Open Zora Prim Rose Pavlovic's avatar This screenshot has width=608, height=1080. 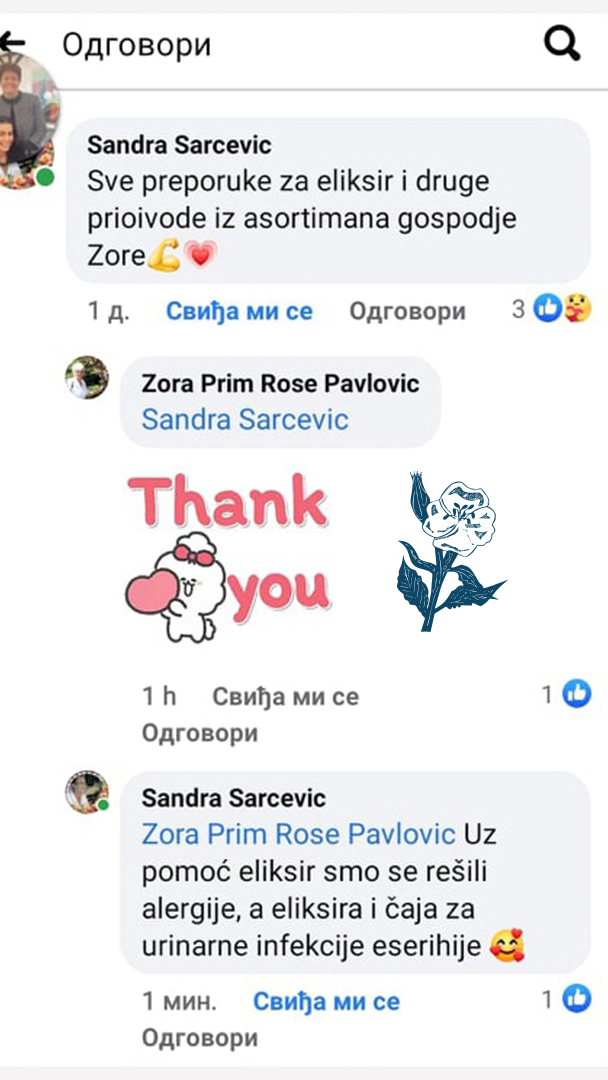[x=87, y=377]
